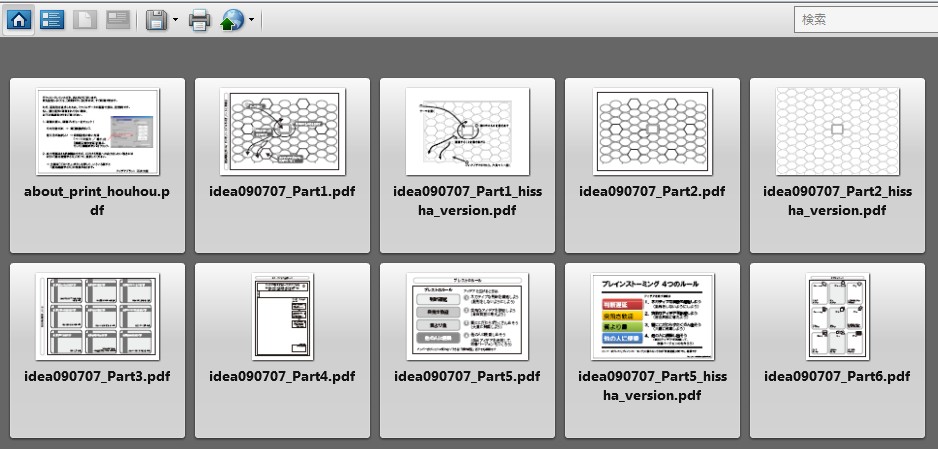The image size is (938, 449).
Task: Open the idea090707_Part4.pdf thumbnail
Action: (x=282, y=317)
